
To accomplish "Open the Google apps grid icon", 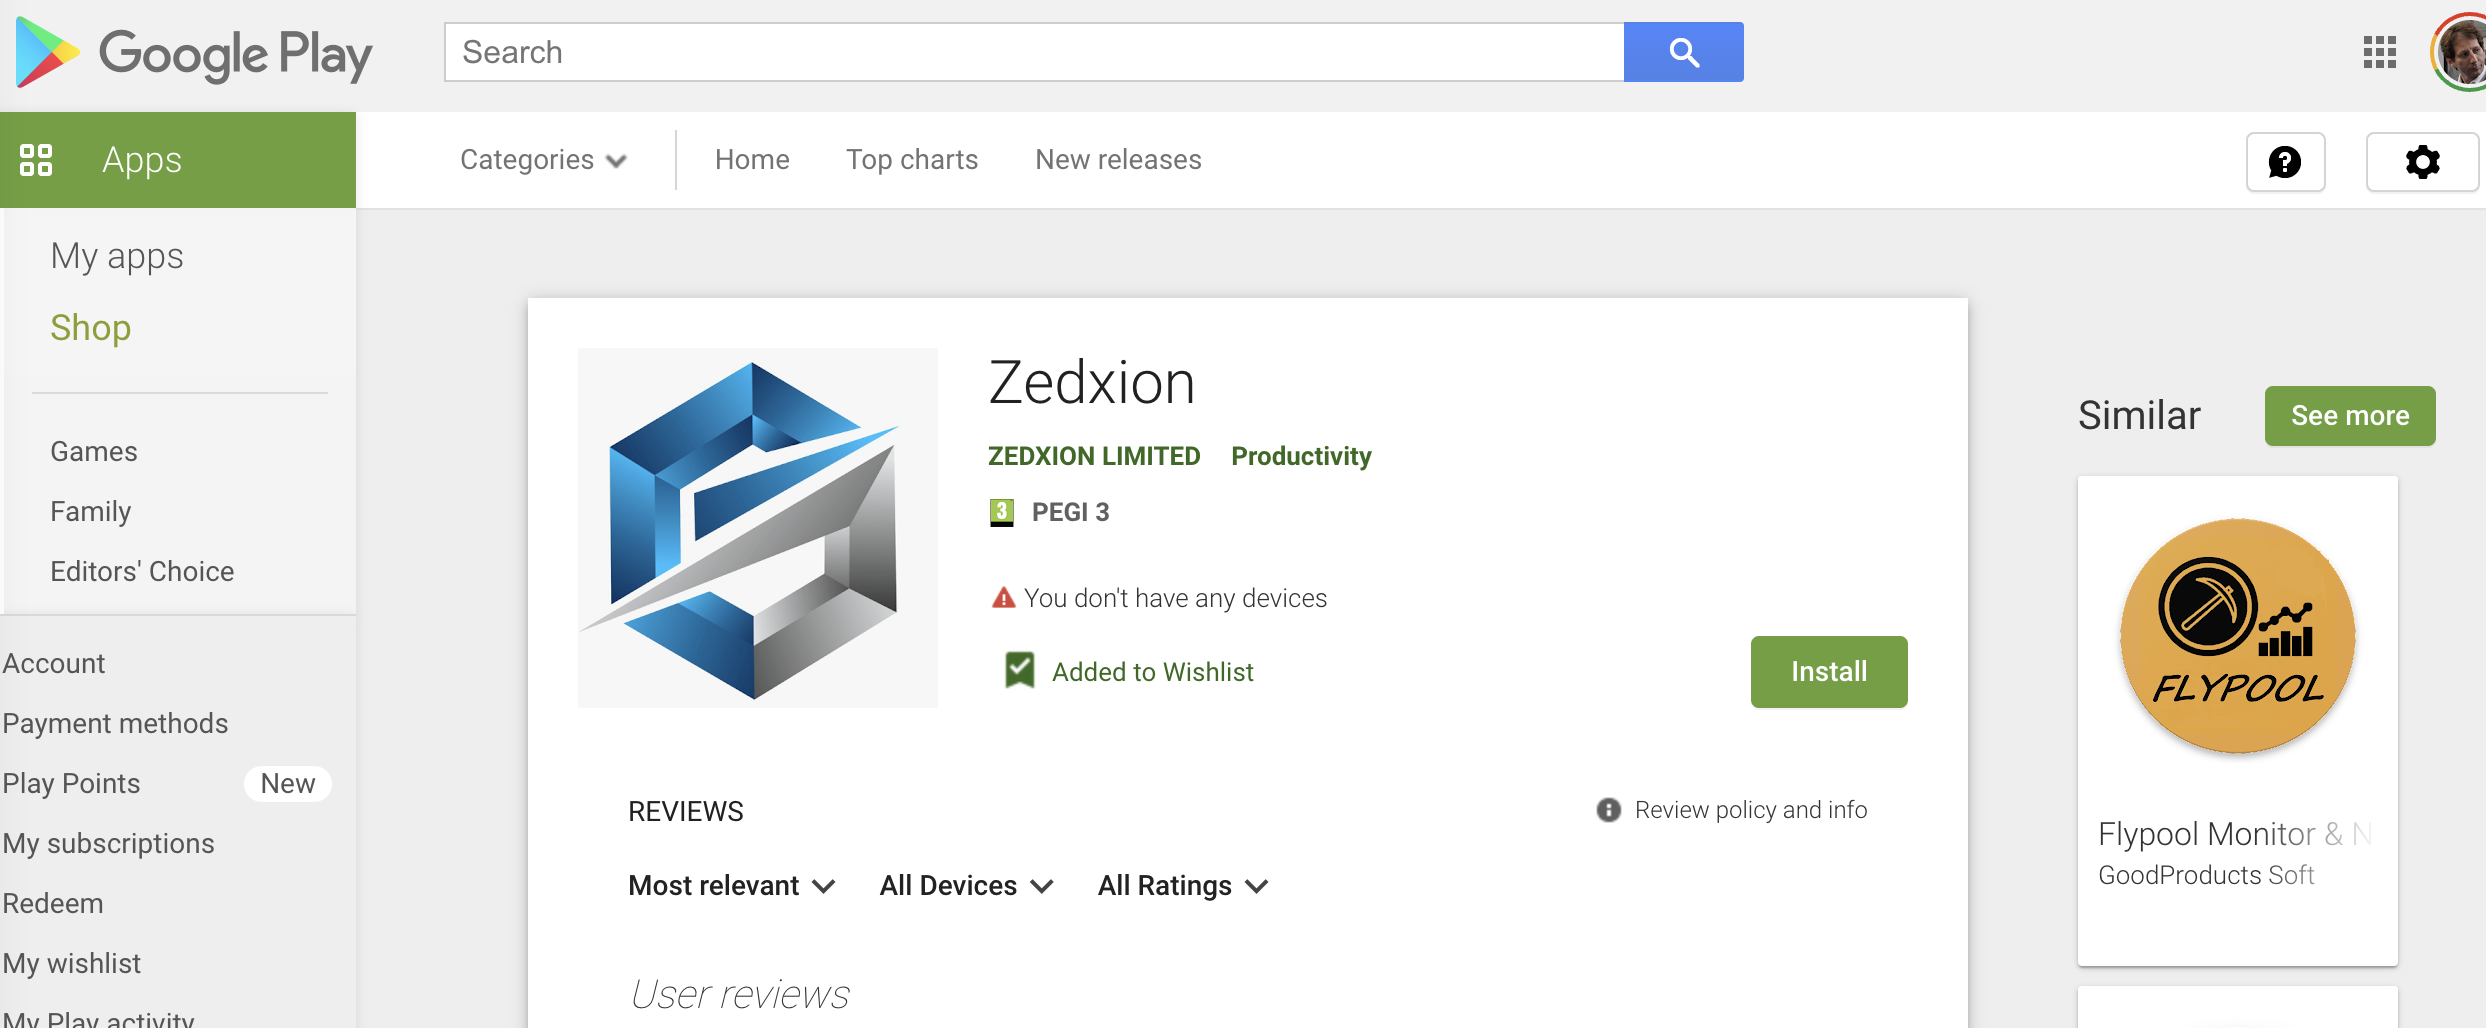I will pos(2379,52).
